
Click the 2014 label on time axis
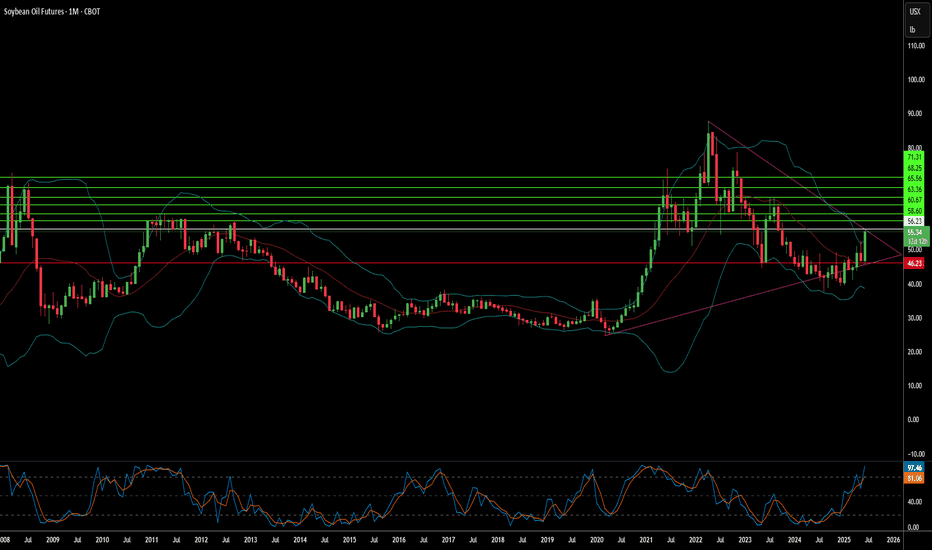pos(300,540)
